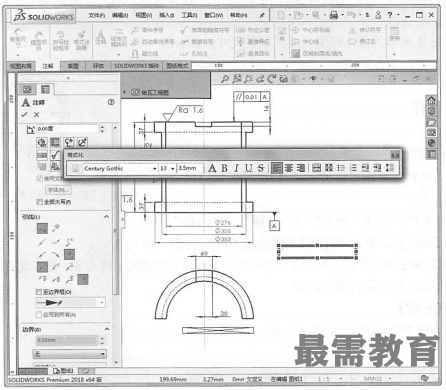Switch to the SOLIDWORKS 插件 tab
The height and width of the screenshot is (390, 446).
[x=136, y=66]
